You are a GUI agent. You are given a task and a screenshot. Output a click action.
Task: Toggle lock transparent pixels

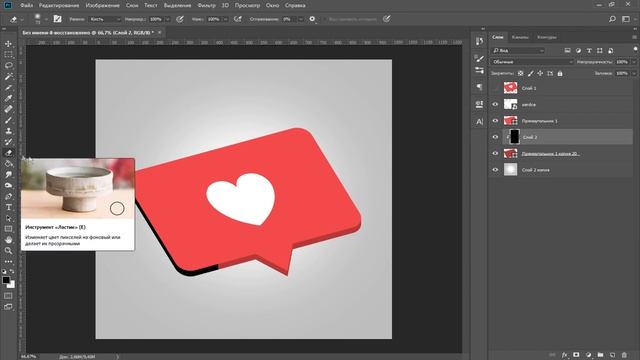(x=520, y=73)
